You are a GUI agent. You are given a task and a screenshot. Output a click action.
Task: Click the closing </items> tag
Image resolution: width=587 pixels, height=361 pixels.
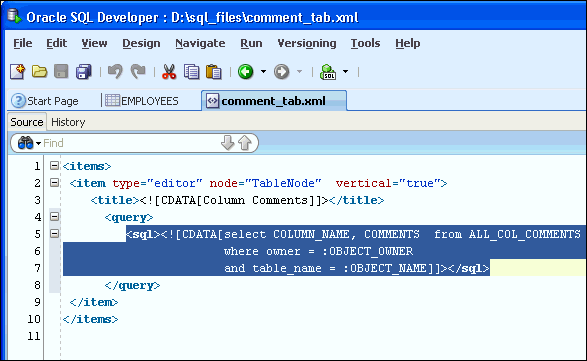pos(90,319)
